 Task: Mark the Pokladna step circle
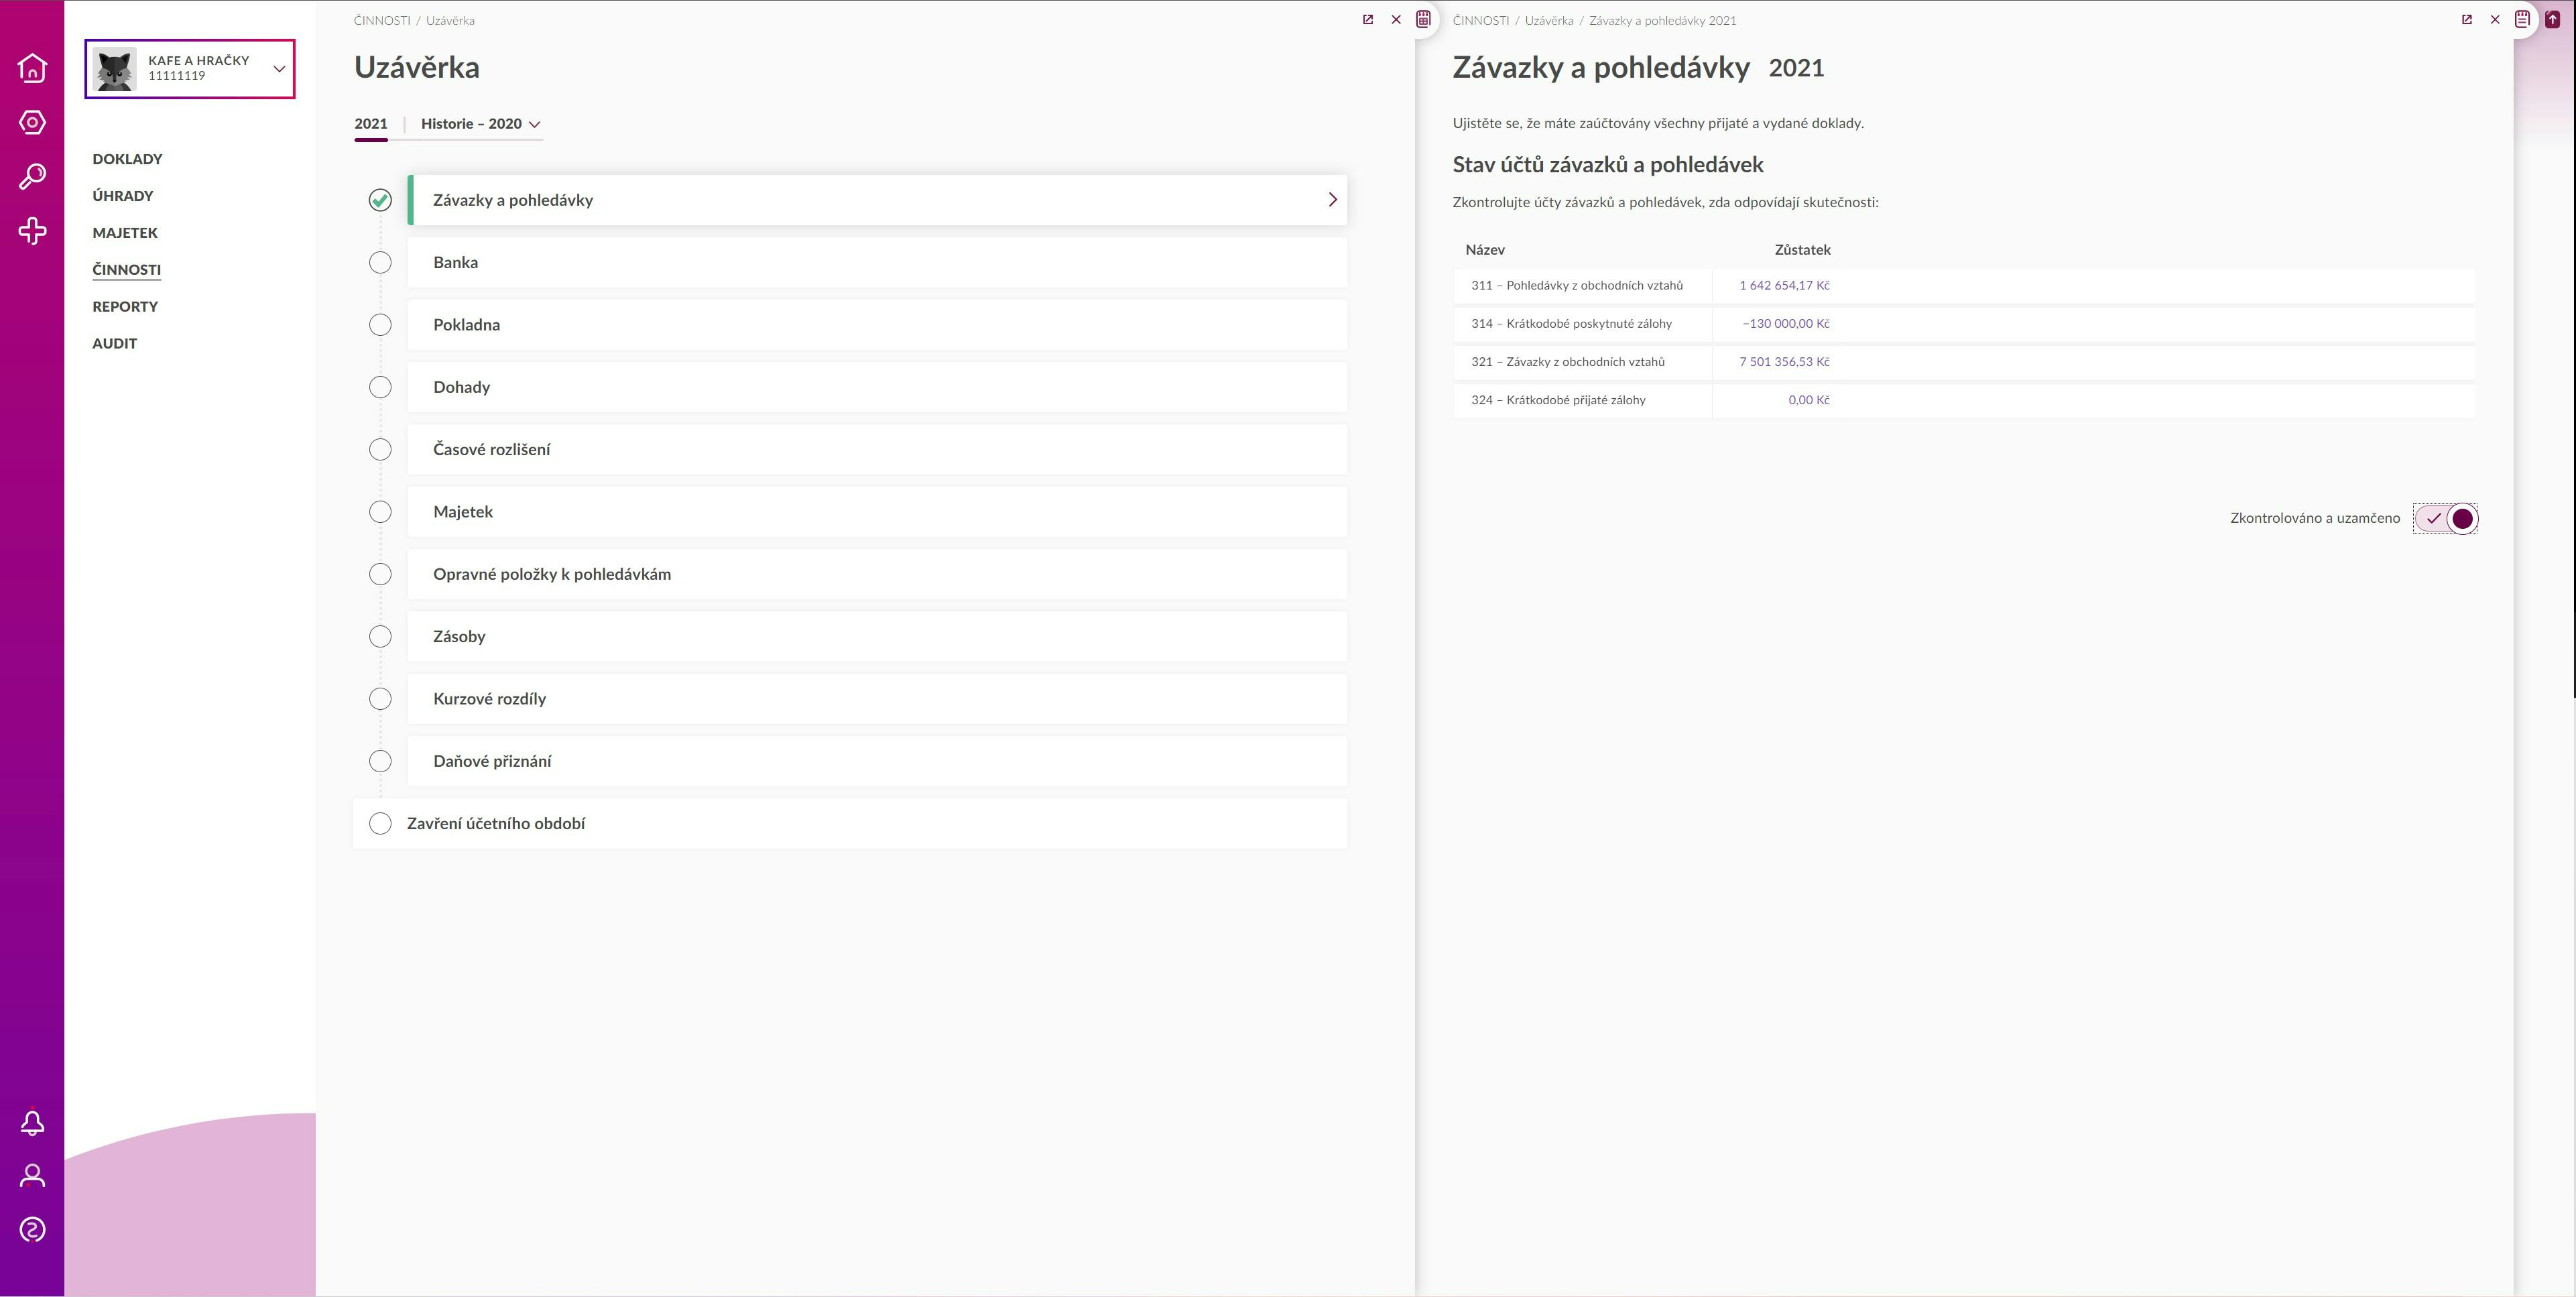380,325
